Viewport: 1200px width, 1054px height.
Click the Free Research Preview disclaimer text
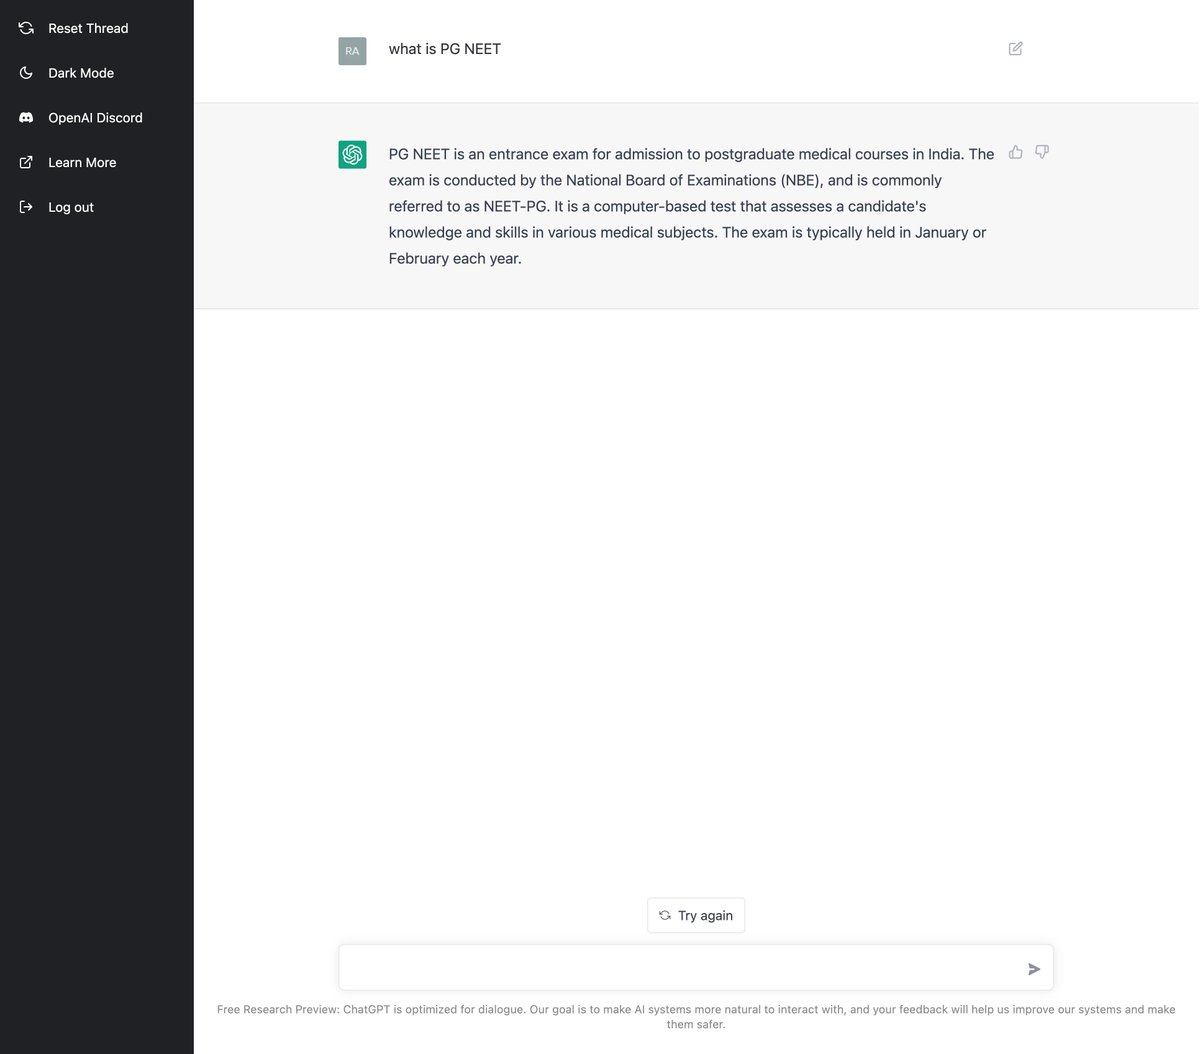pos(696,1016)
